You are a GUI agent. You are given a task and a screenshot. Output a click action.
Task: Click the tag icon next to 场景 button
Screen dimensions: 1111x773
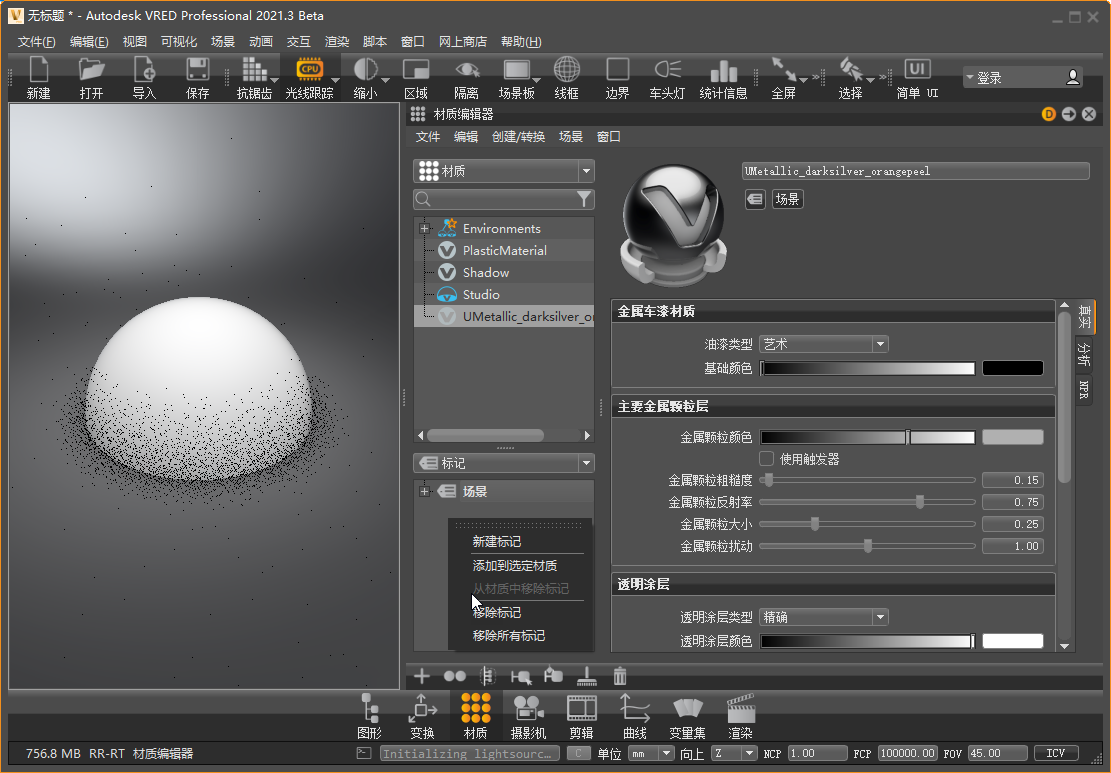click(755, 199)
